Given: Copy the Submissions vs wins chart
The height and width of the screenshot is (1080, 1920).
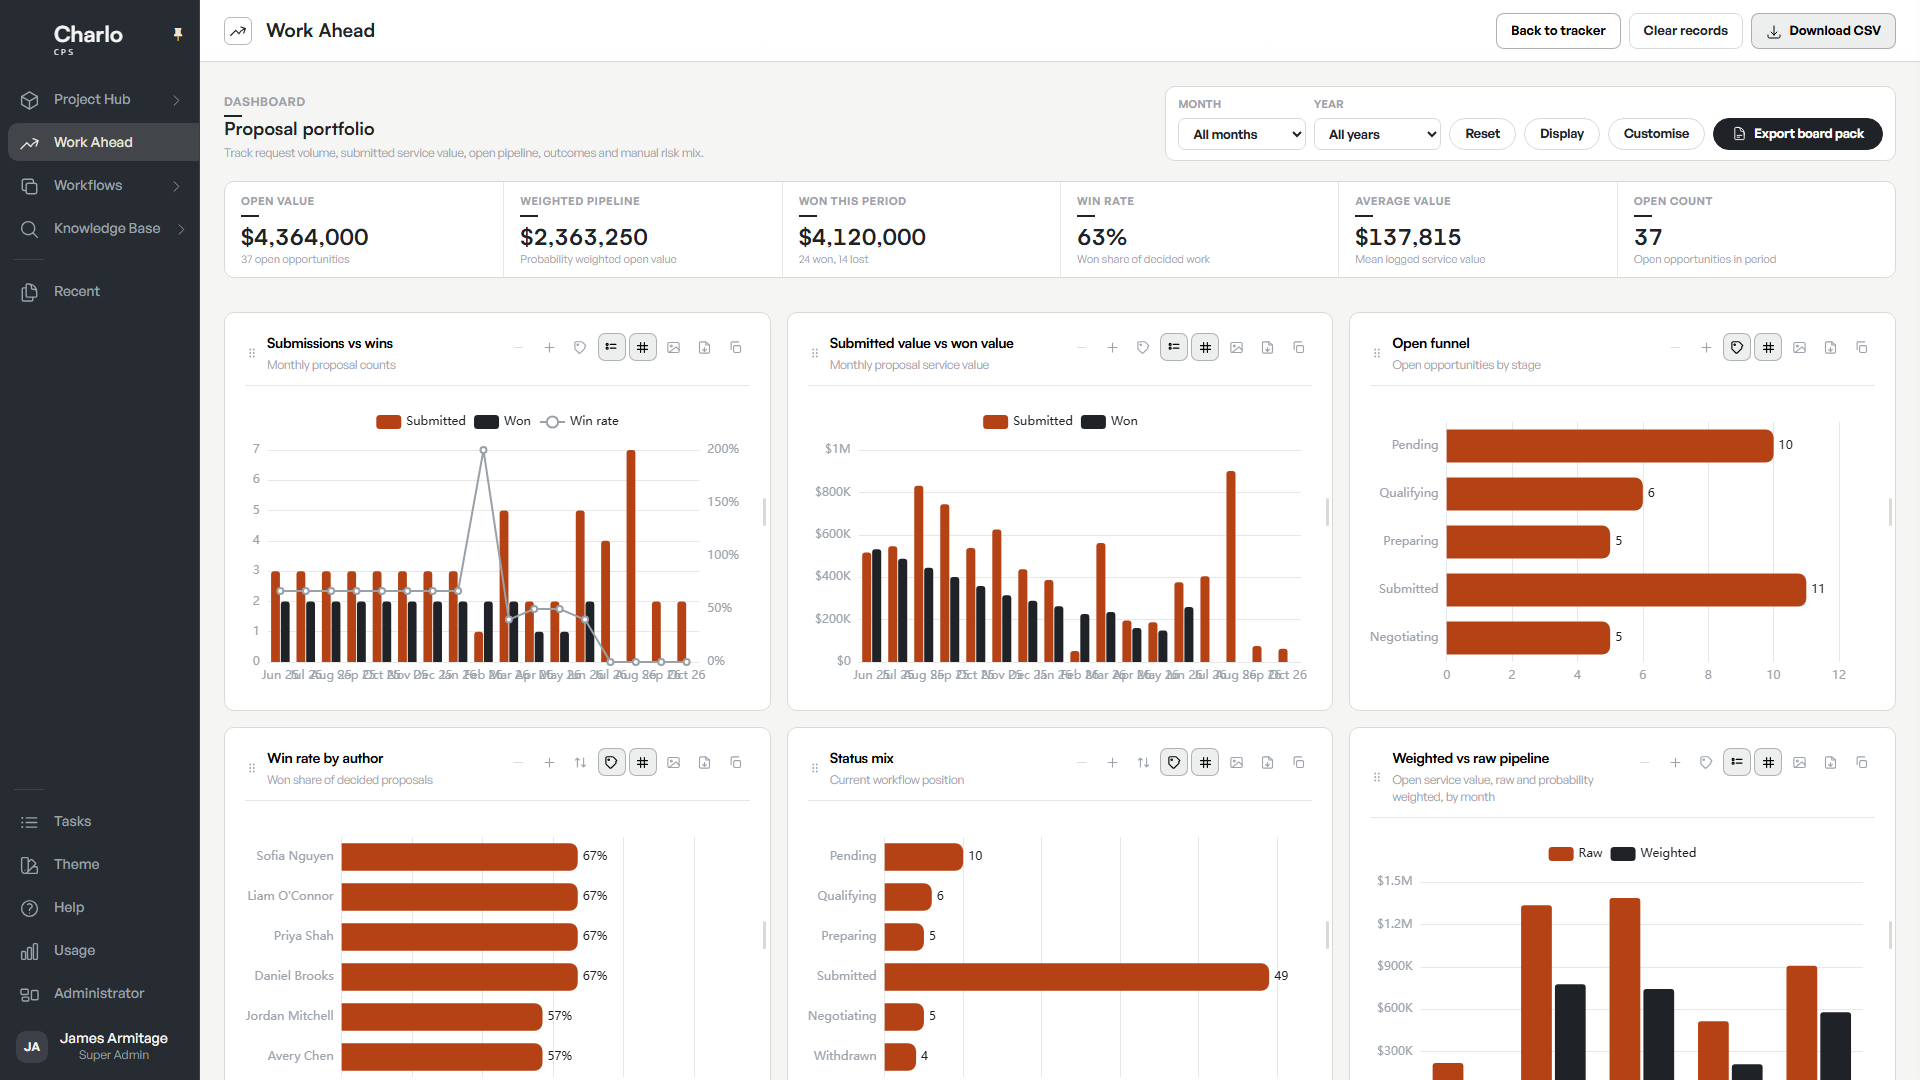Looking at the screenshot, I should pos(736,348).
